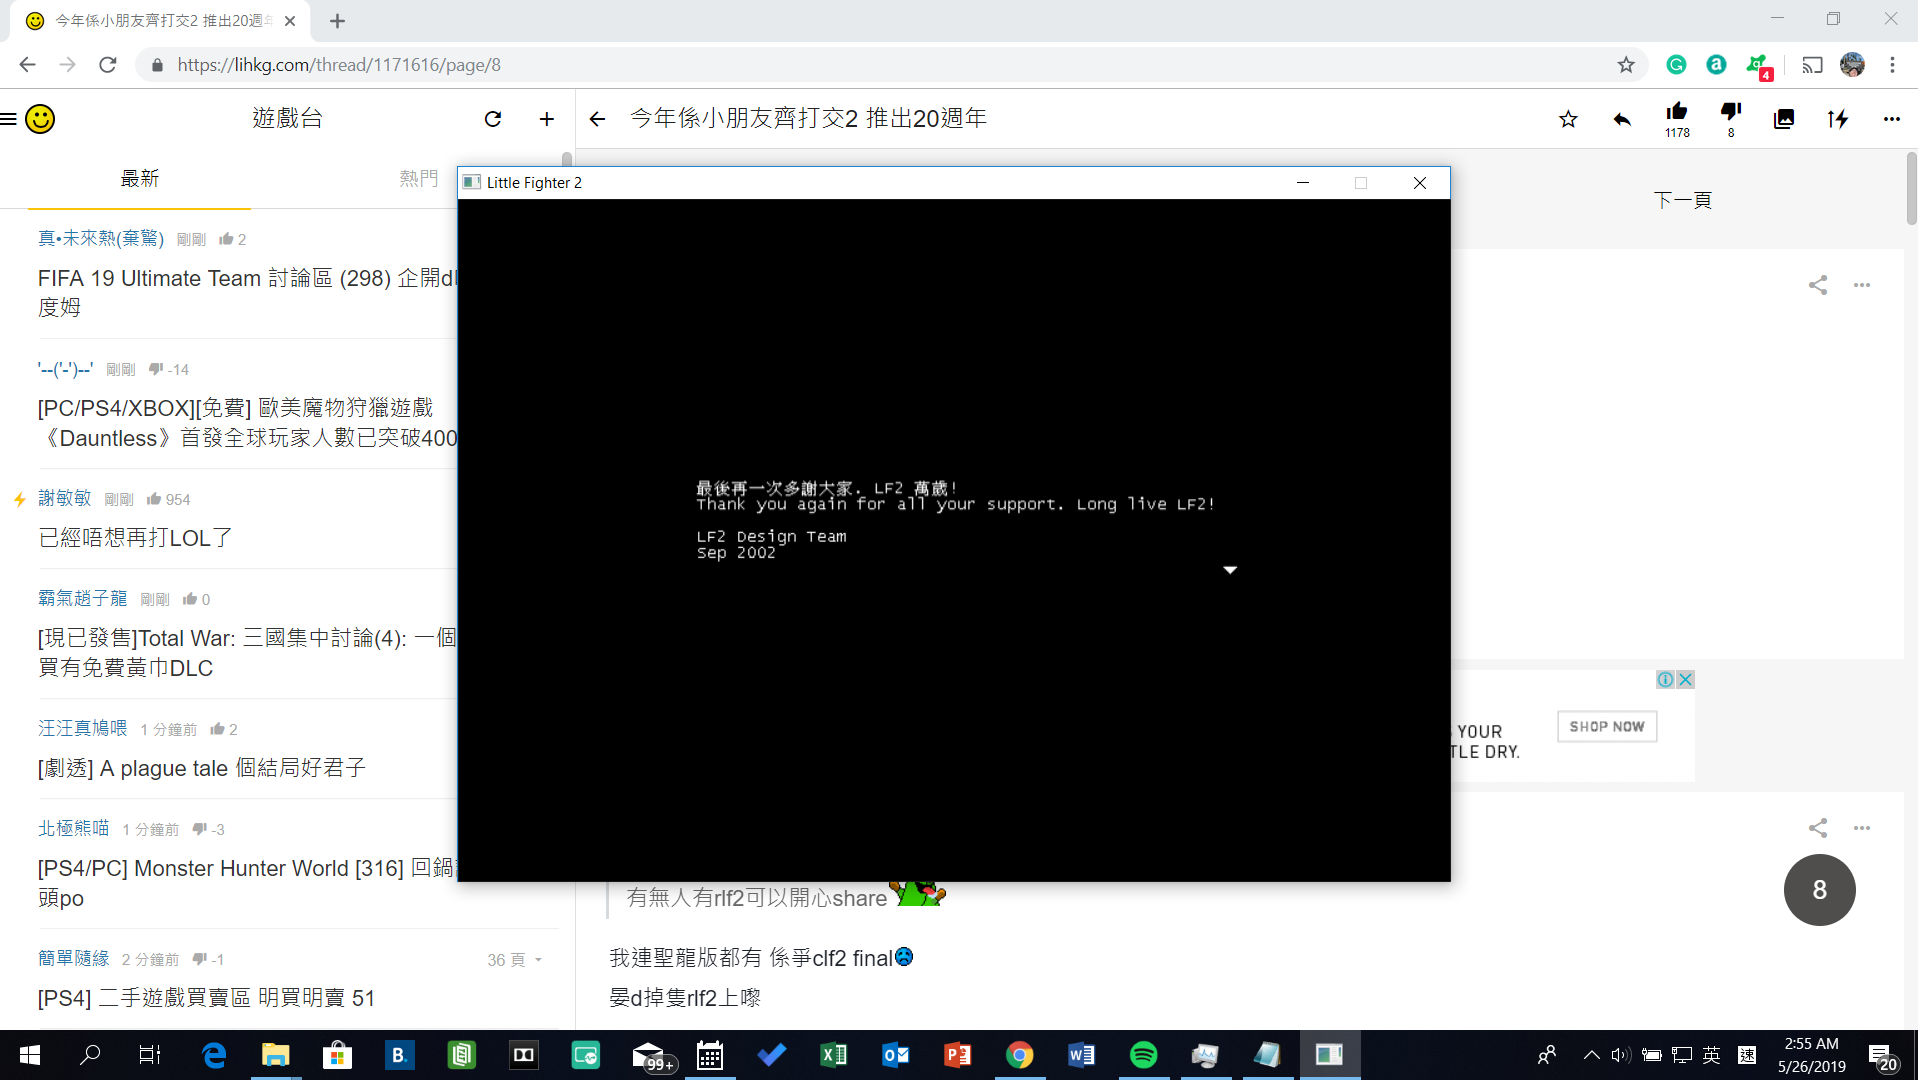The width and height of the screenshot is (1918, 1080).
Task: Click username 北極熊喵
Action: (x=74, y=828)
